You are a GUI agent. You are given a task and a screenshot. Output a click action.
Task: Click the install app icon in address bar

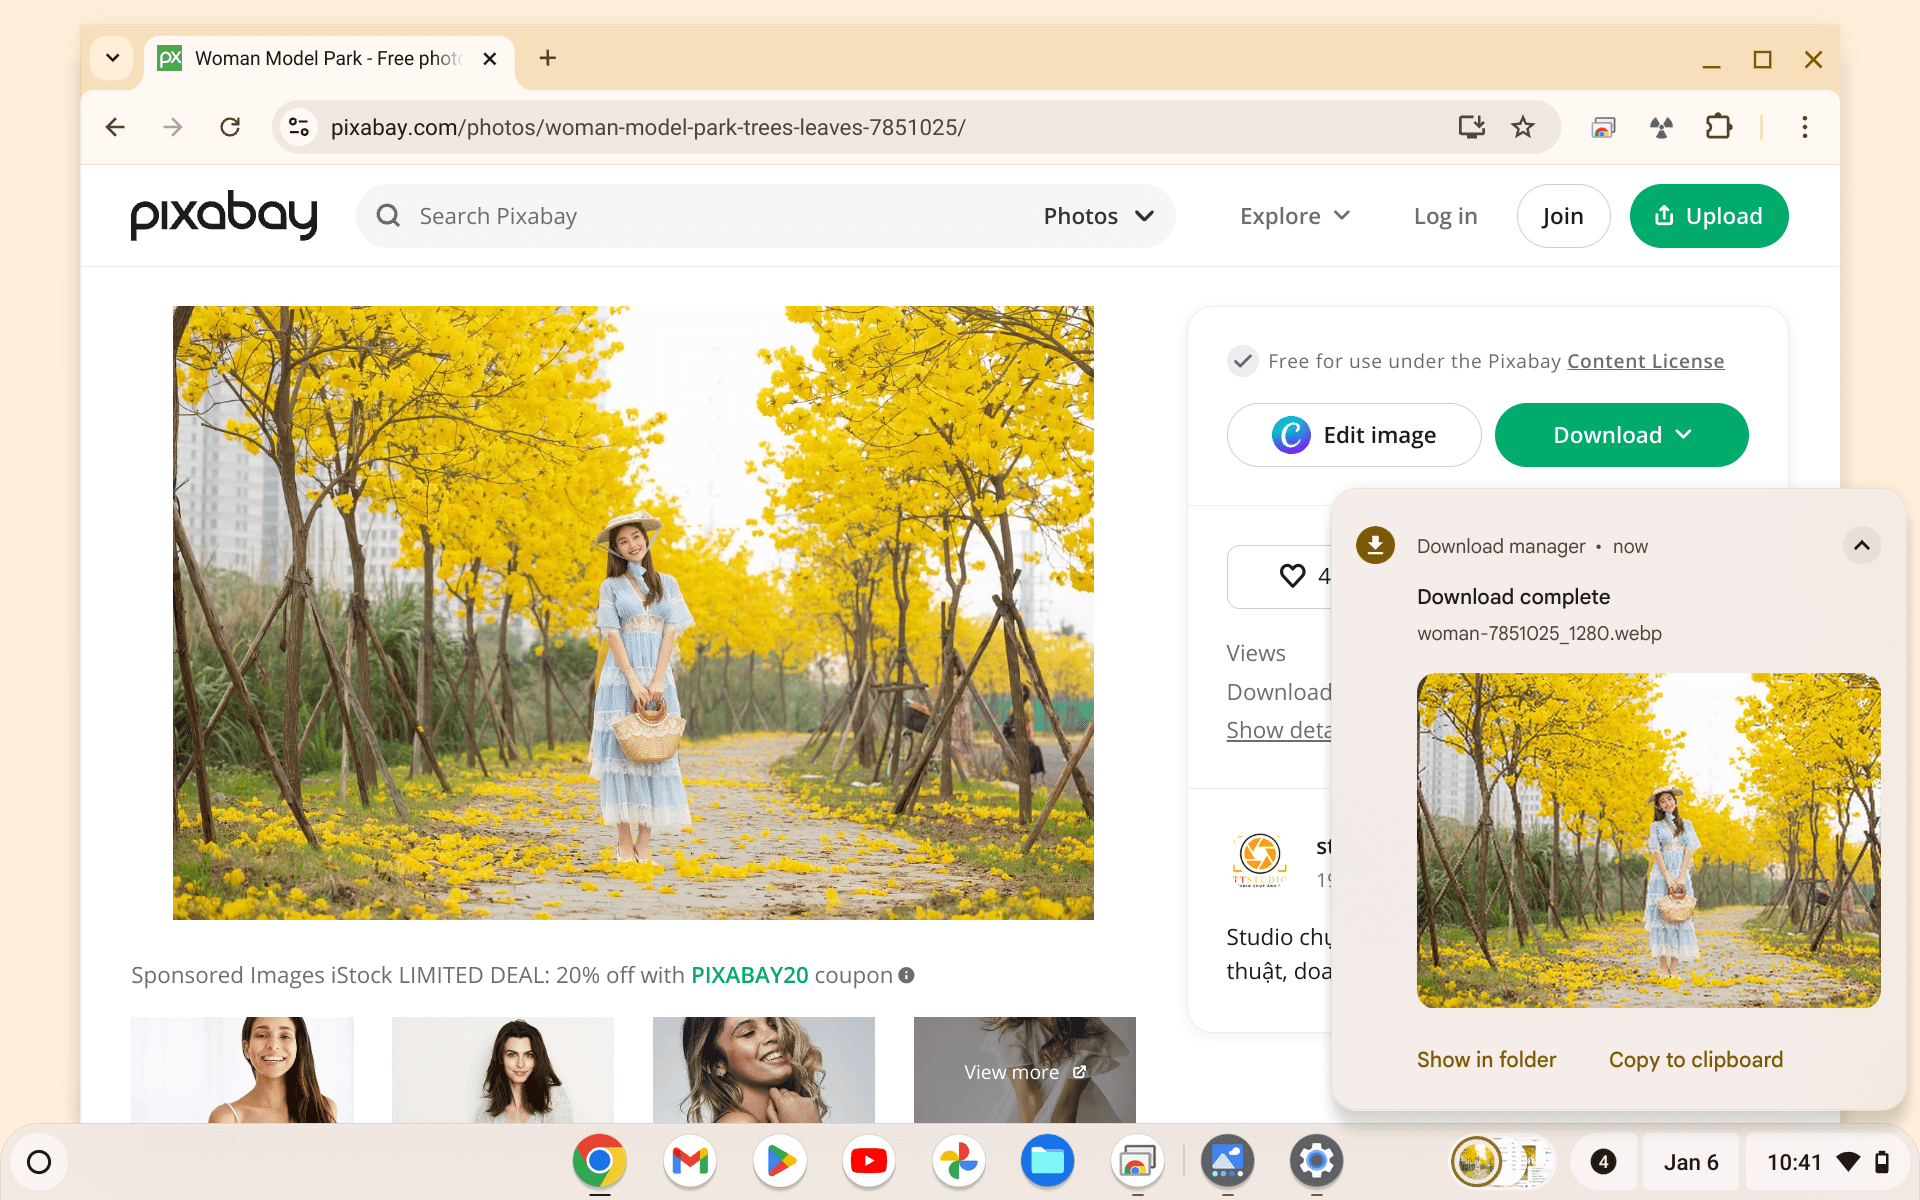tap(1471, 127)
